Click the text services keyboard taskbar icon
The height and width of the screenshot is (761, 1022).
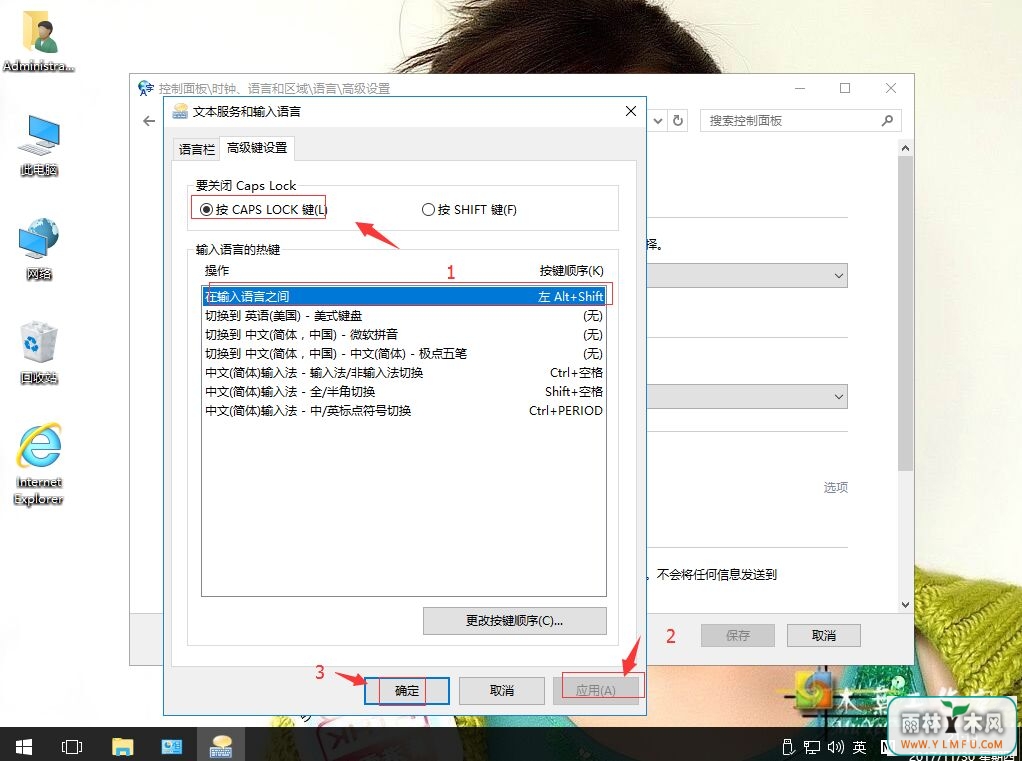(221, 747)
